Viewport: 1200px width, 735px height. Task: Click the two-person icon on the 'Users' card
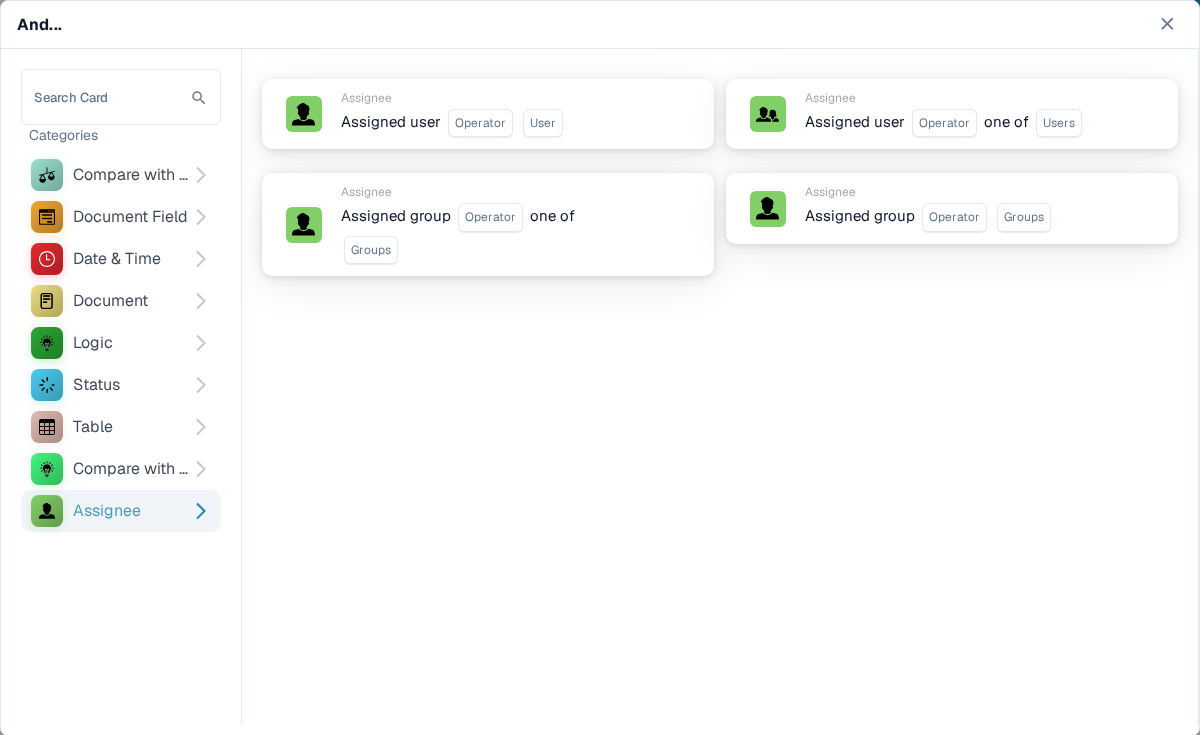pos(768,114)
